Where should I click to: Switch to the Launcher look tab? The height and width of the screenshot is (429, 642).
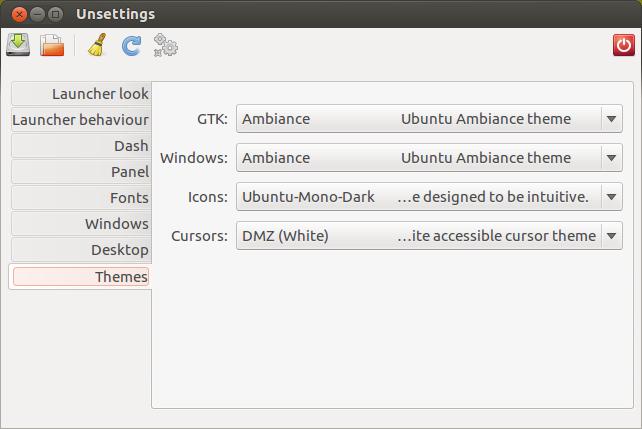click(81, 94)
